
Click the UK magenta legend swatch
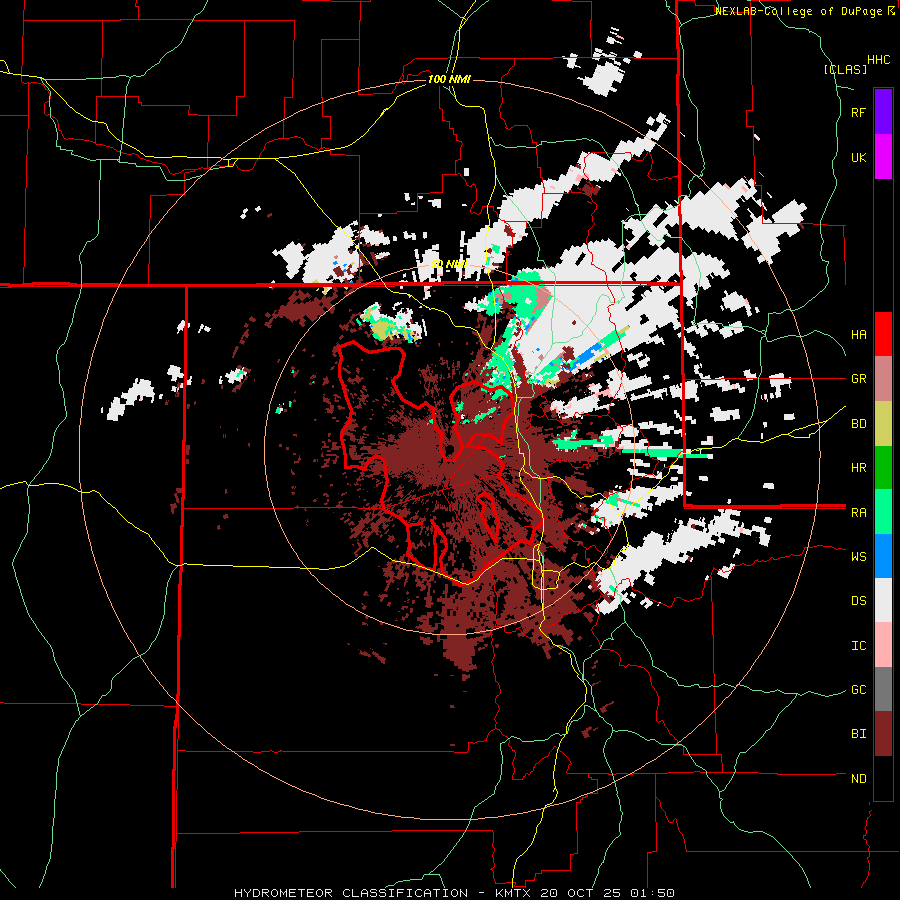click(x=883, y=157)
